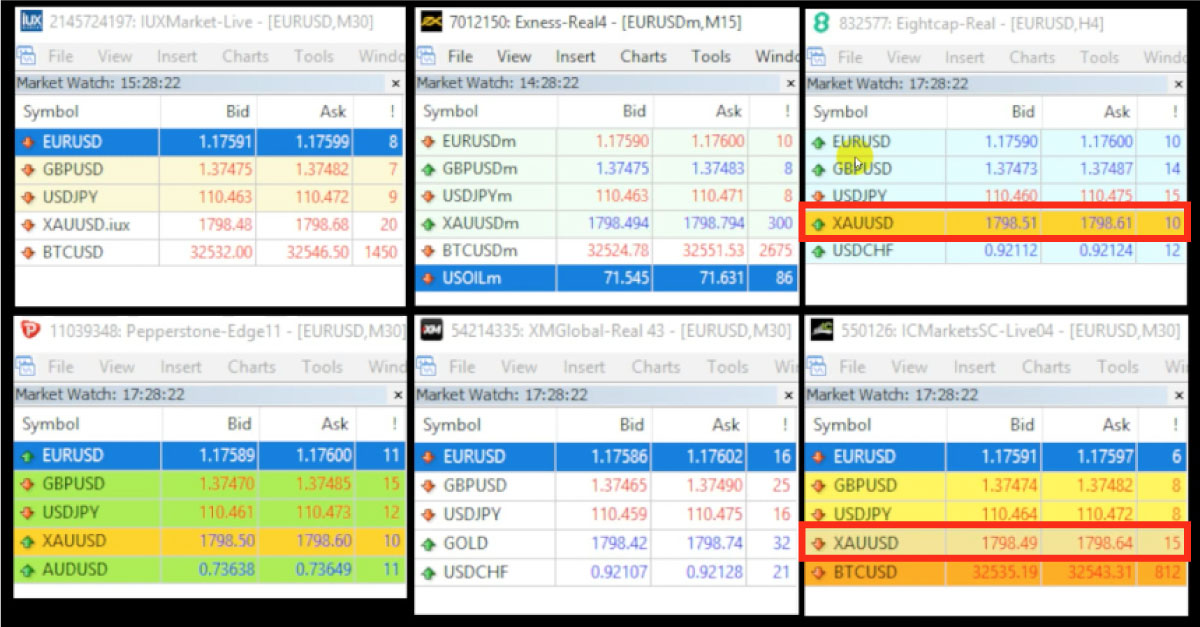Select the USOILm row in the Exness window
The width and height of the screenshot is (1200, 627).
[606, 279]
